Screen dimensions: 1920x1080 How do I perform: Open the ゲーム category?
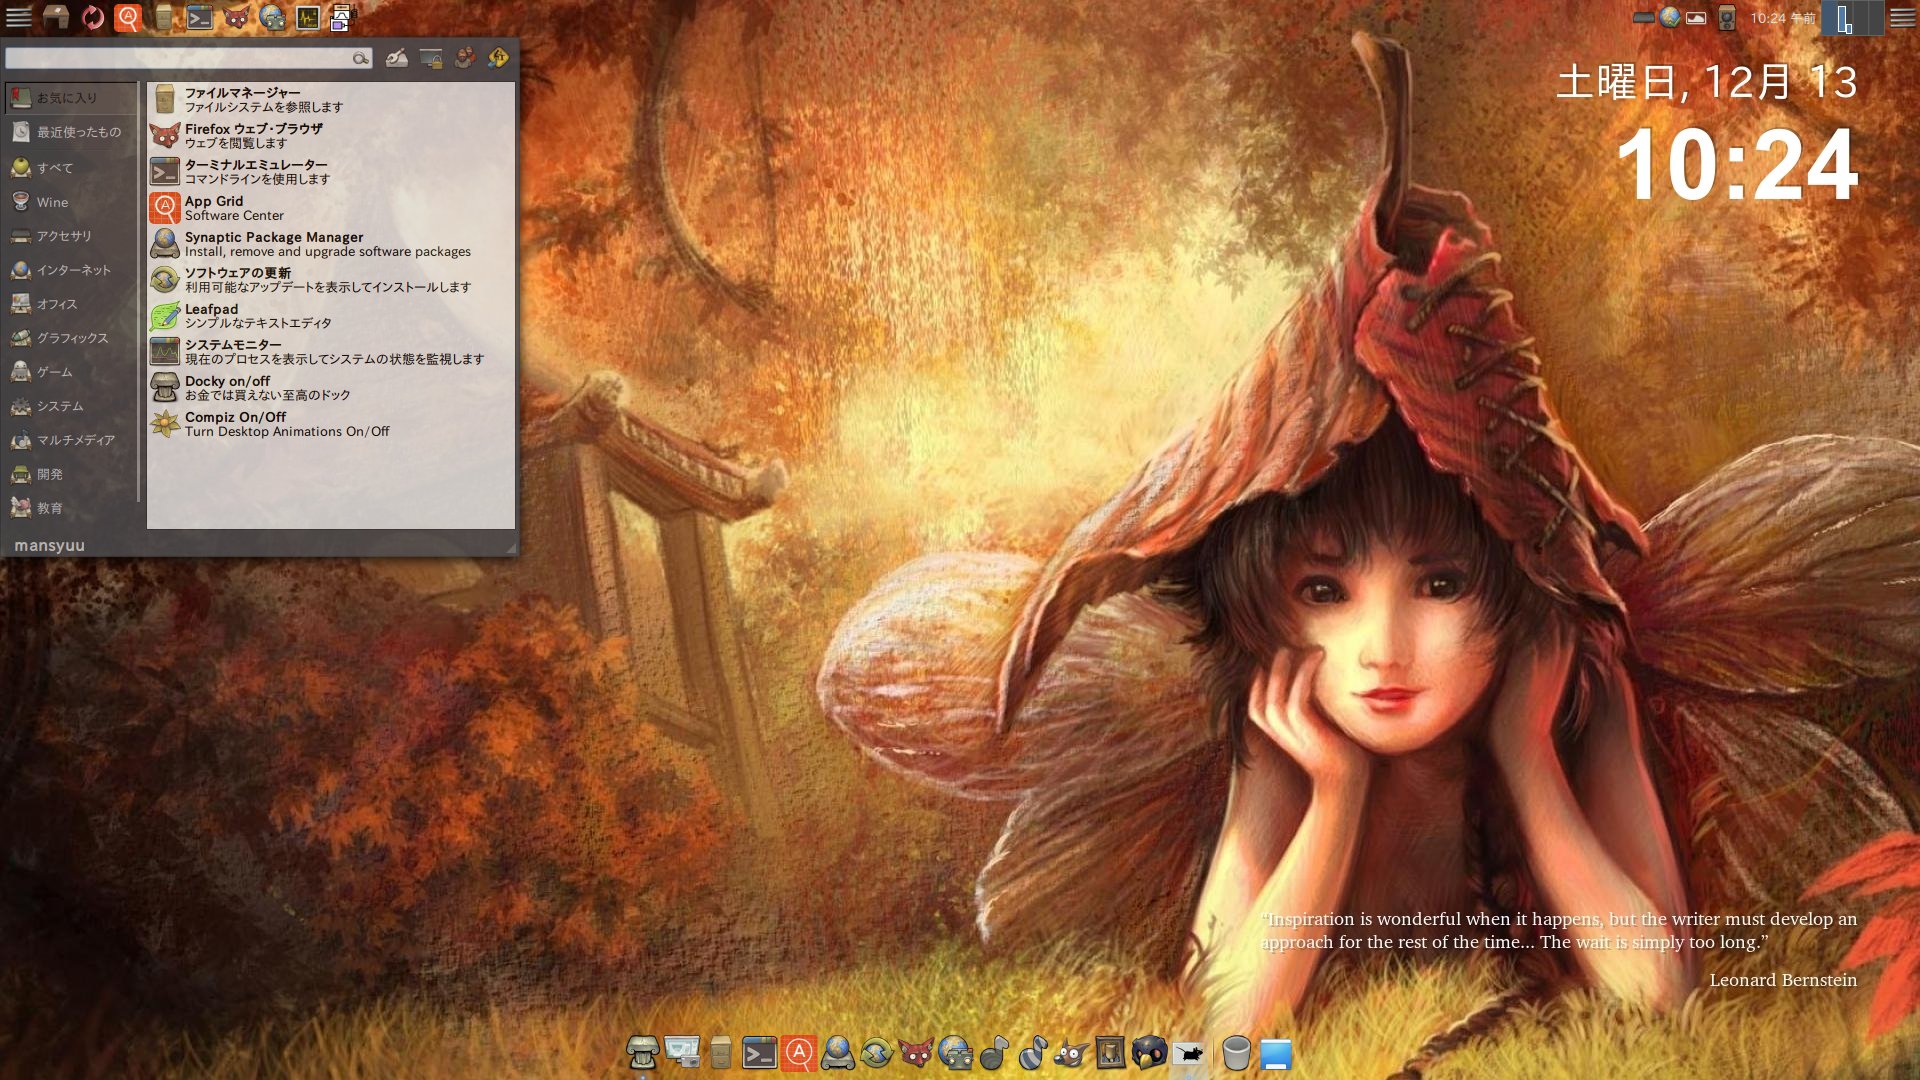pyautogui.click(x=71, y=372)
